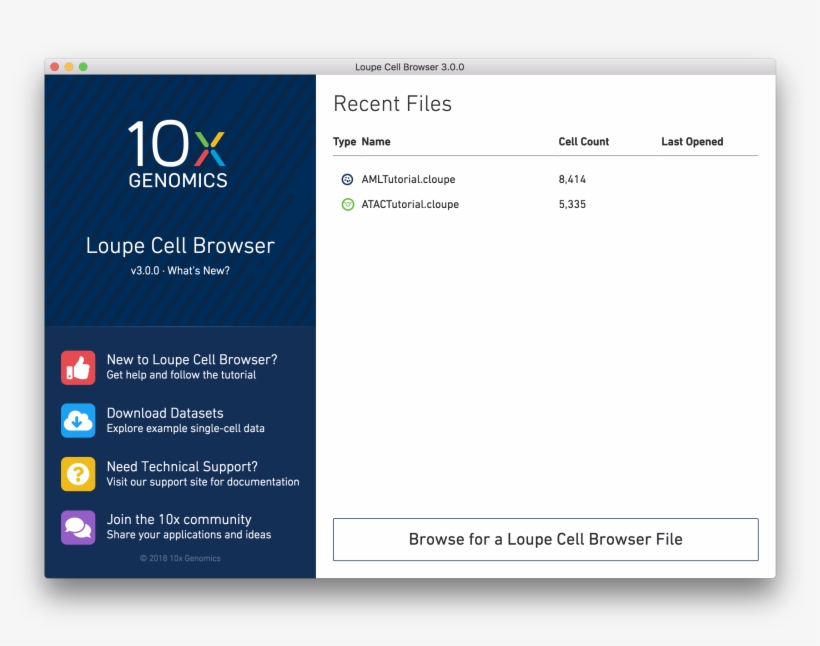
Task: Click 'Explore example single-cell data' text
Action: tap(186, 428)
